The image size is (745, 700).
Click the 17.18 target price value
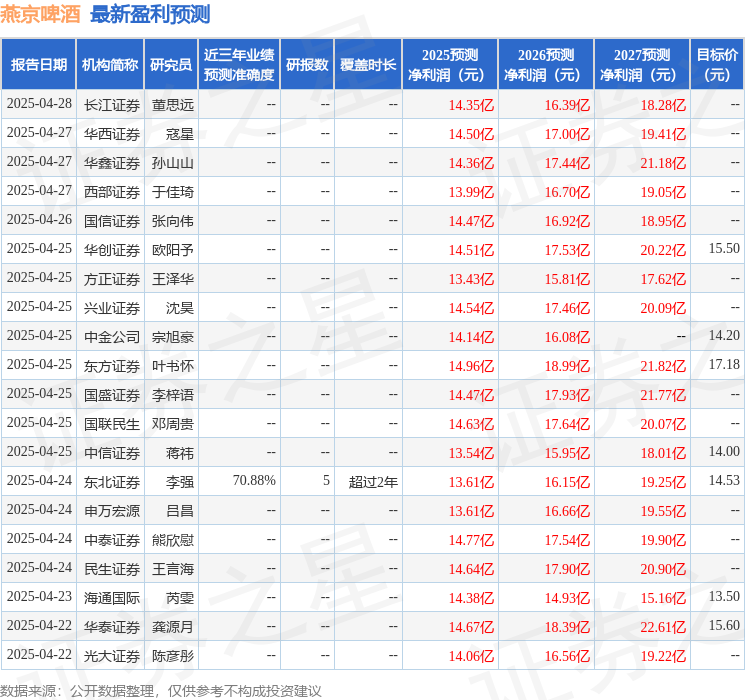[724, 364]
